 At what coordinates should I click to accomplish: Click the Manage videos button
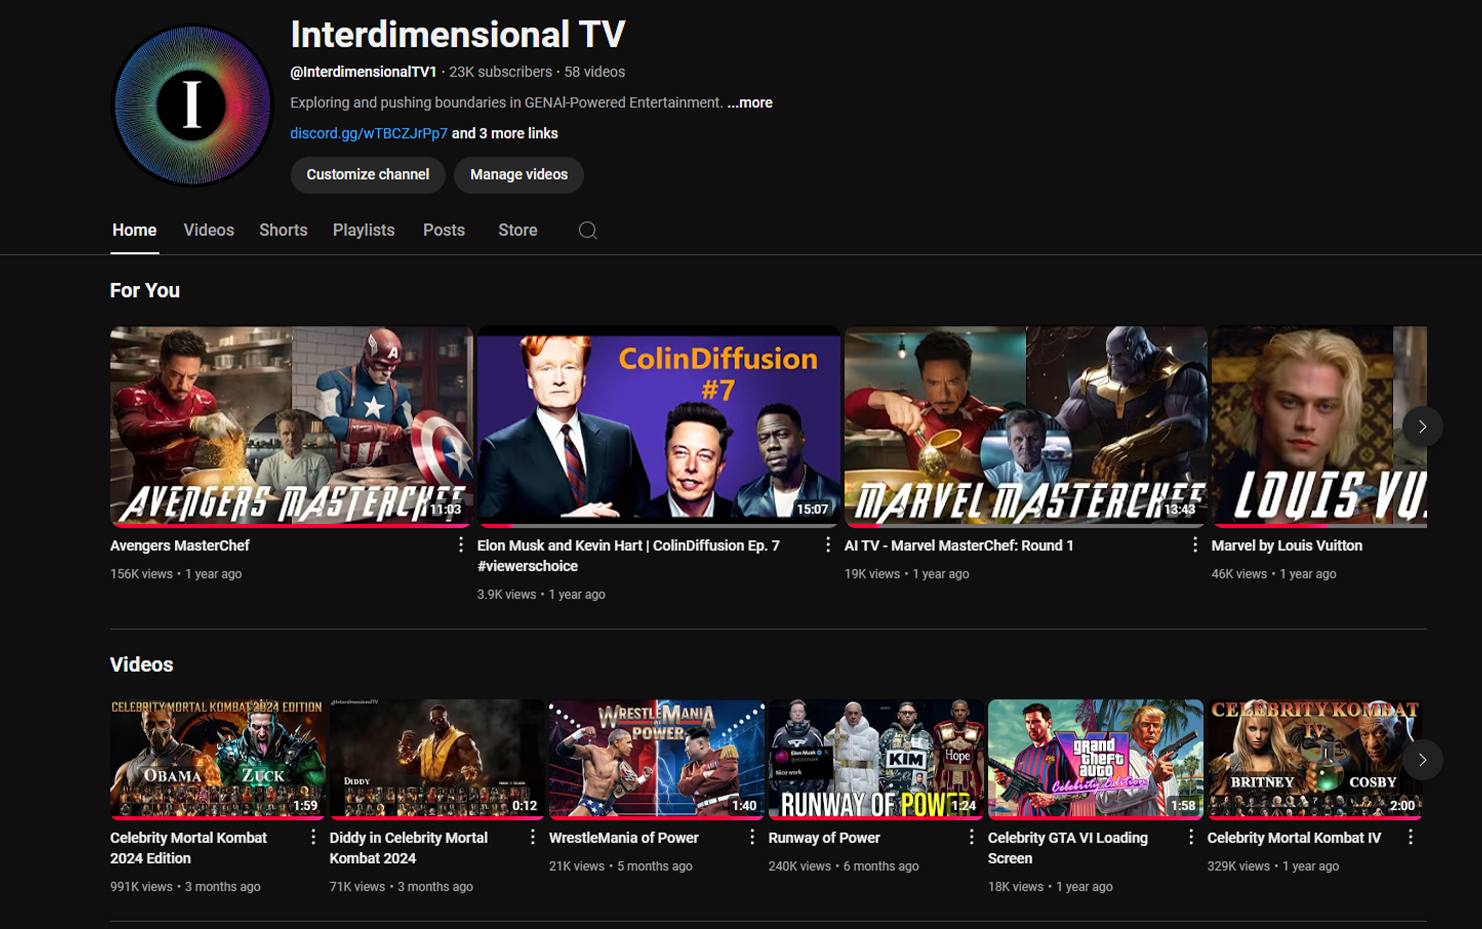coord(519,175)
